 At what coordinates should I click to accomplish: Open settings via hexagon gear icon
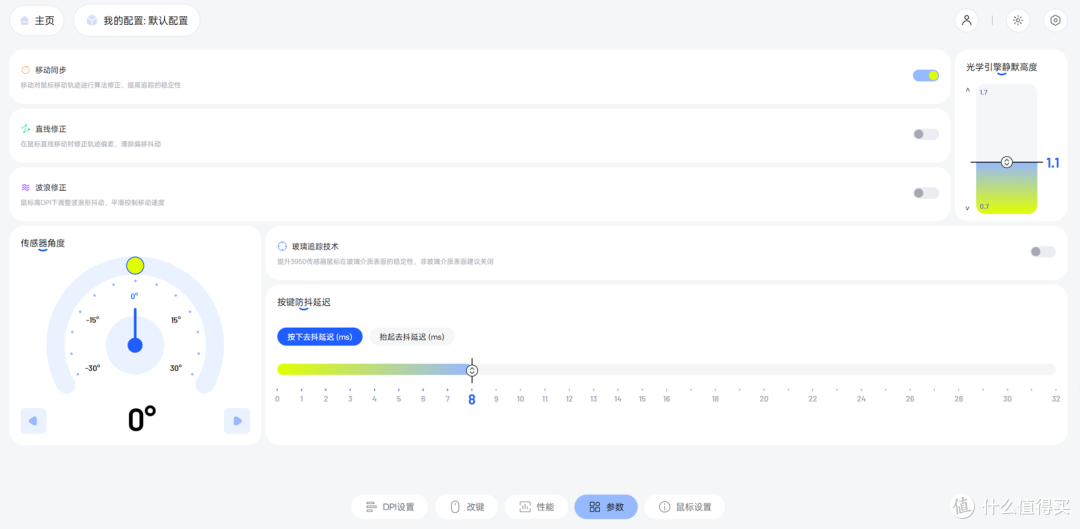click(x=1055, y=20)
